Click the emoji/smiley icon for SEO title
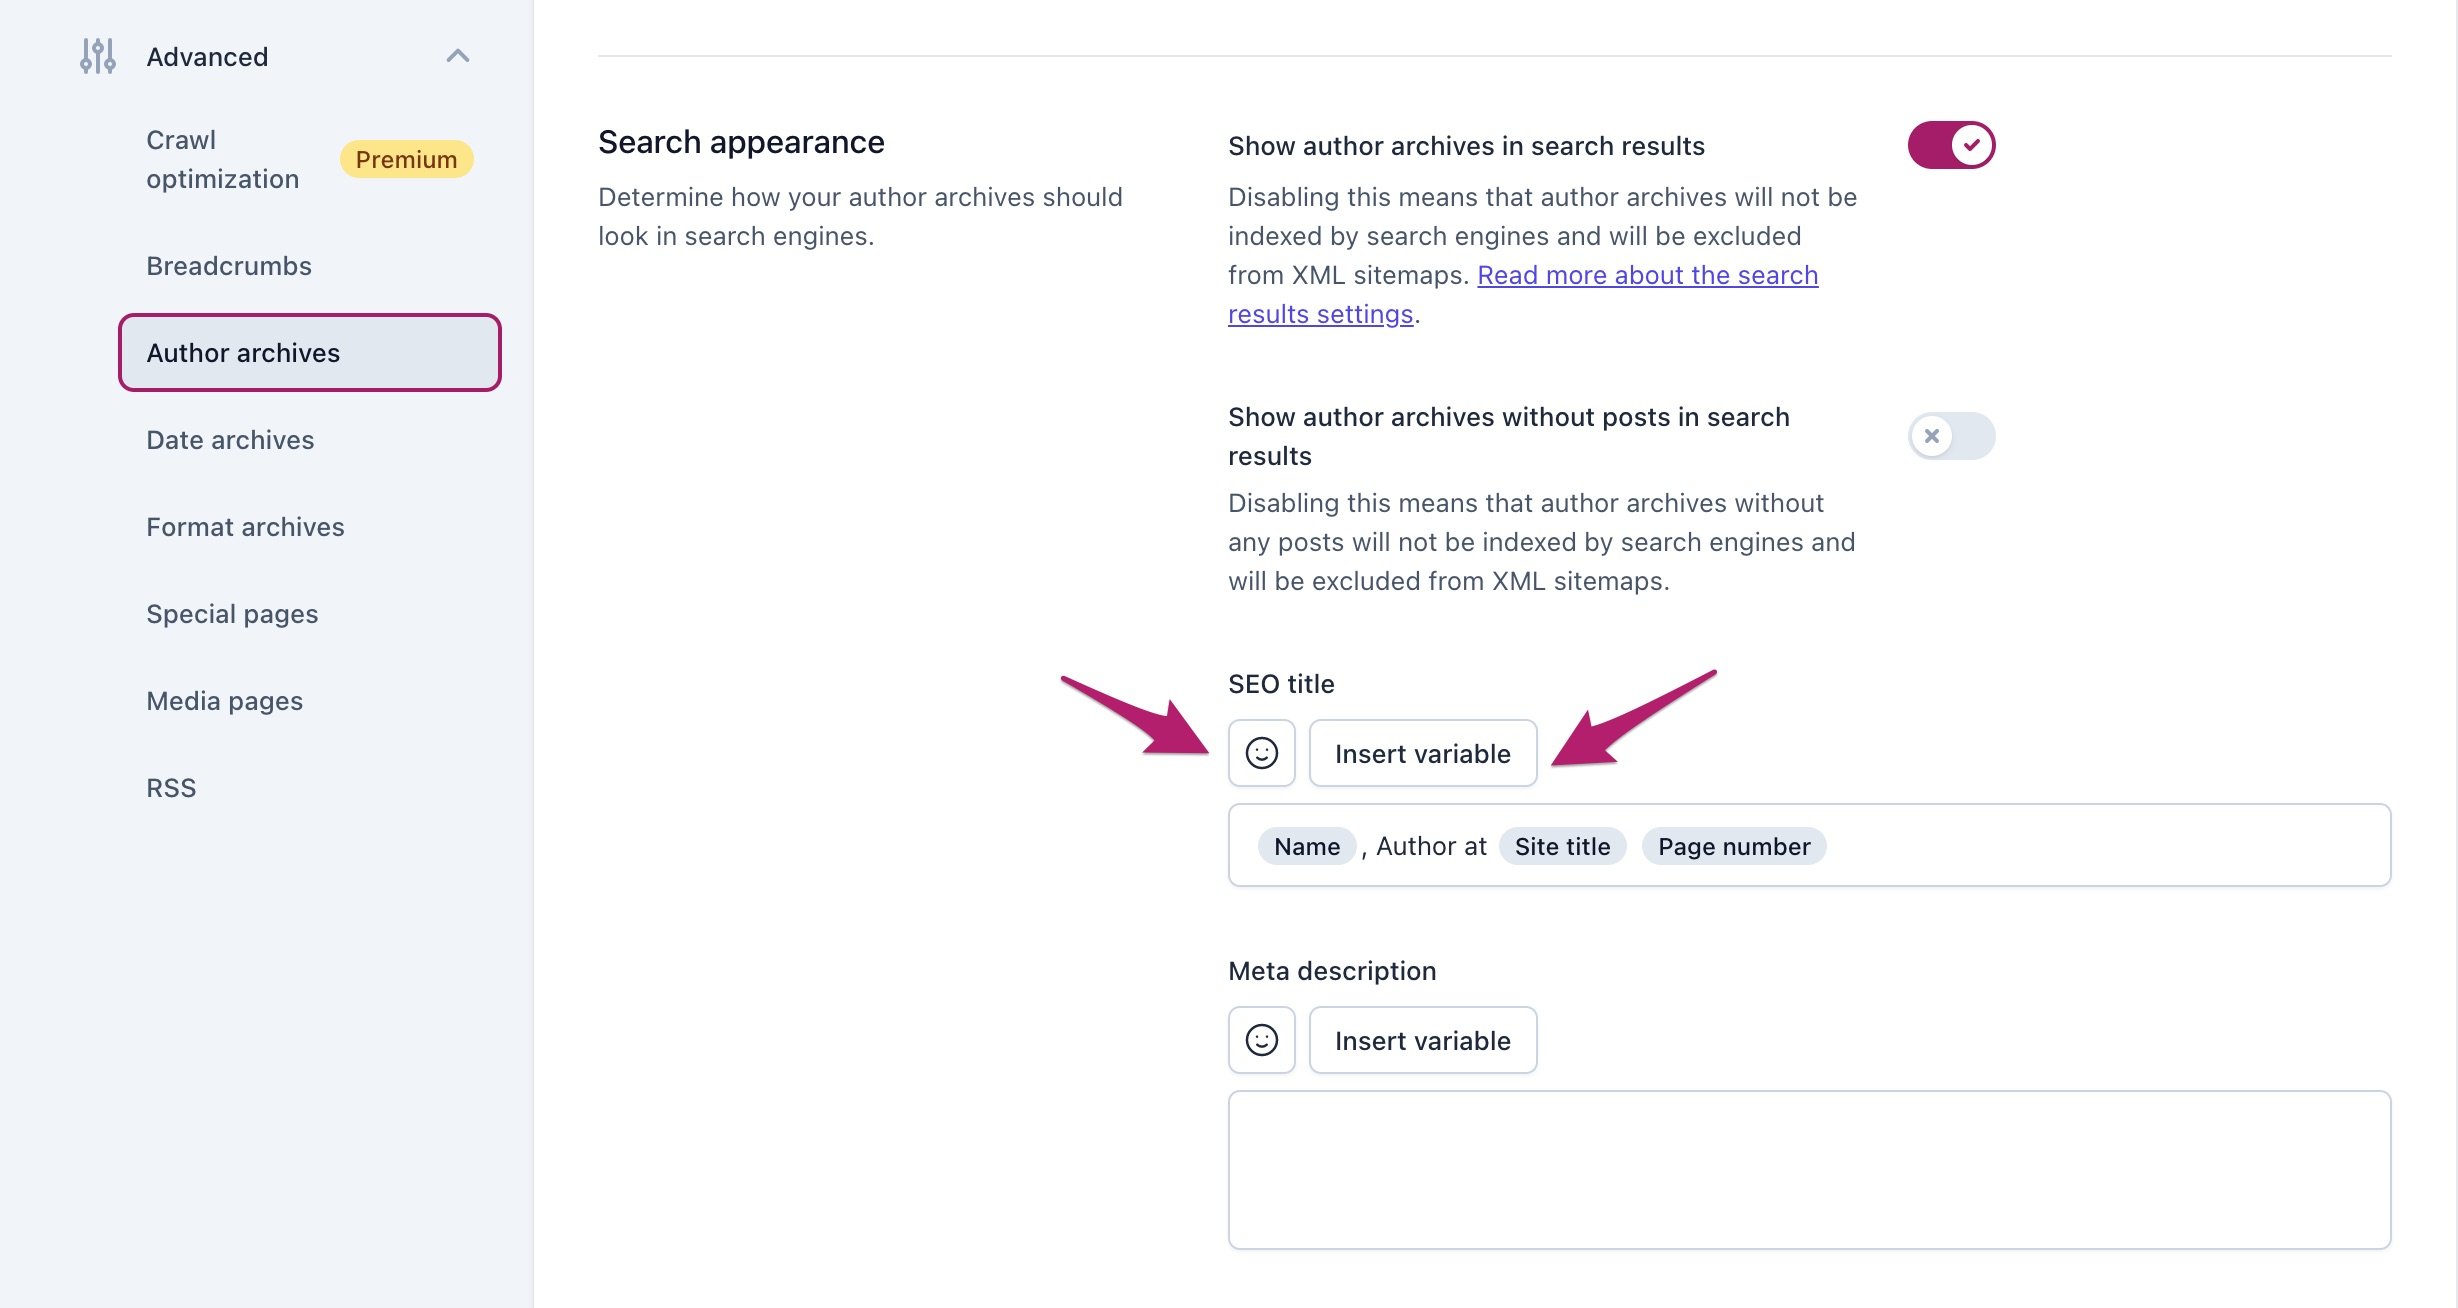This screenshot has width=2458, height=1308. [1262, 752]
